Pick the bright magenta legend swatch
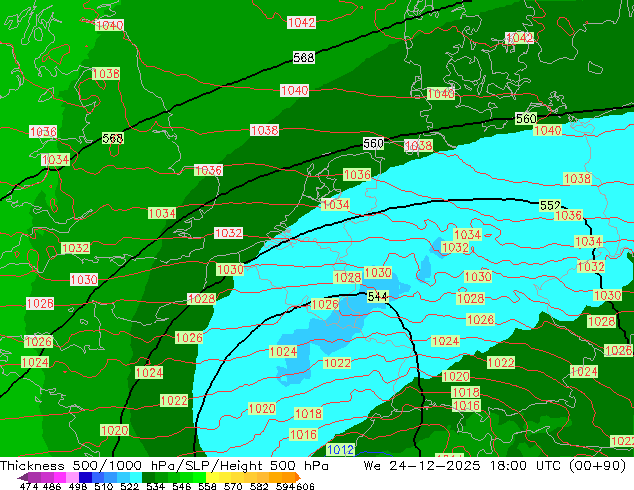Screen dimensions: 634x490 click(60, 477)
